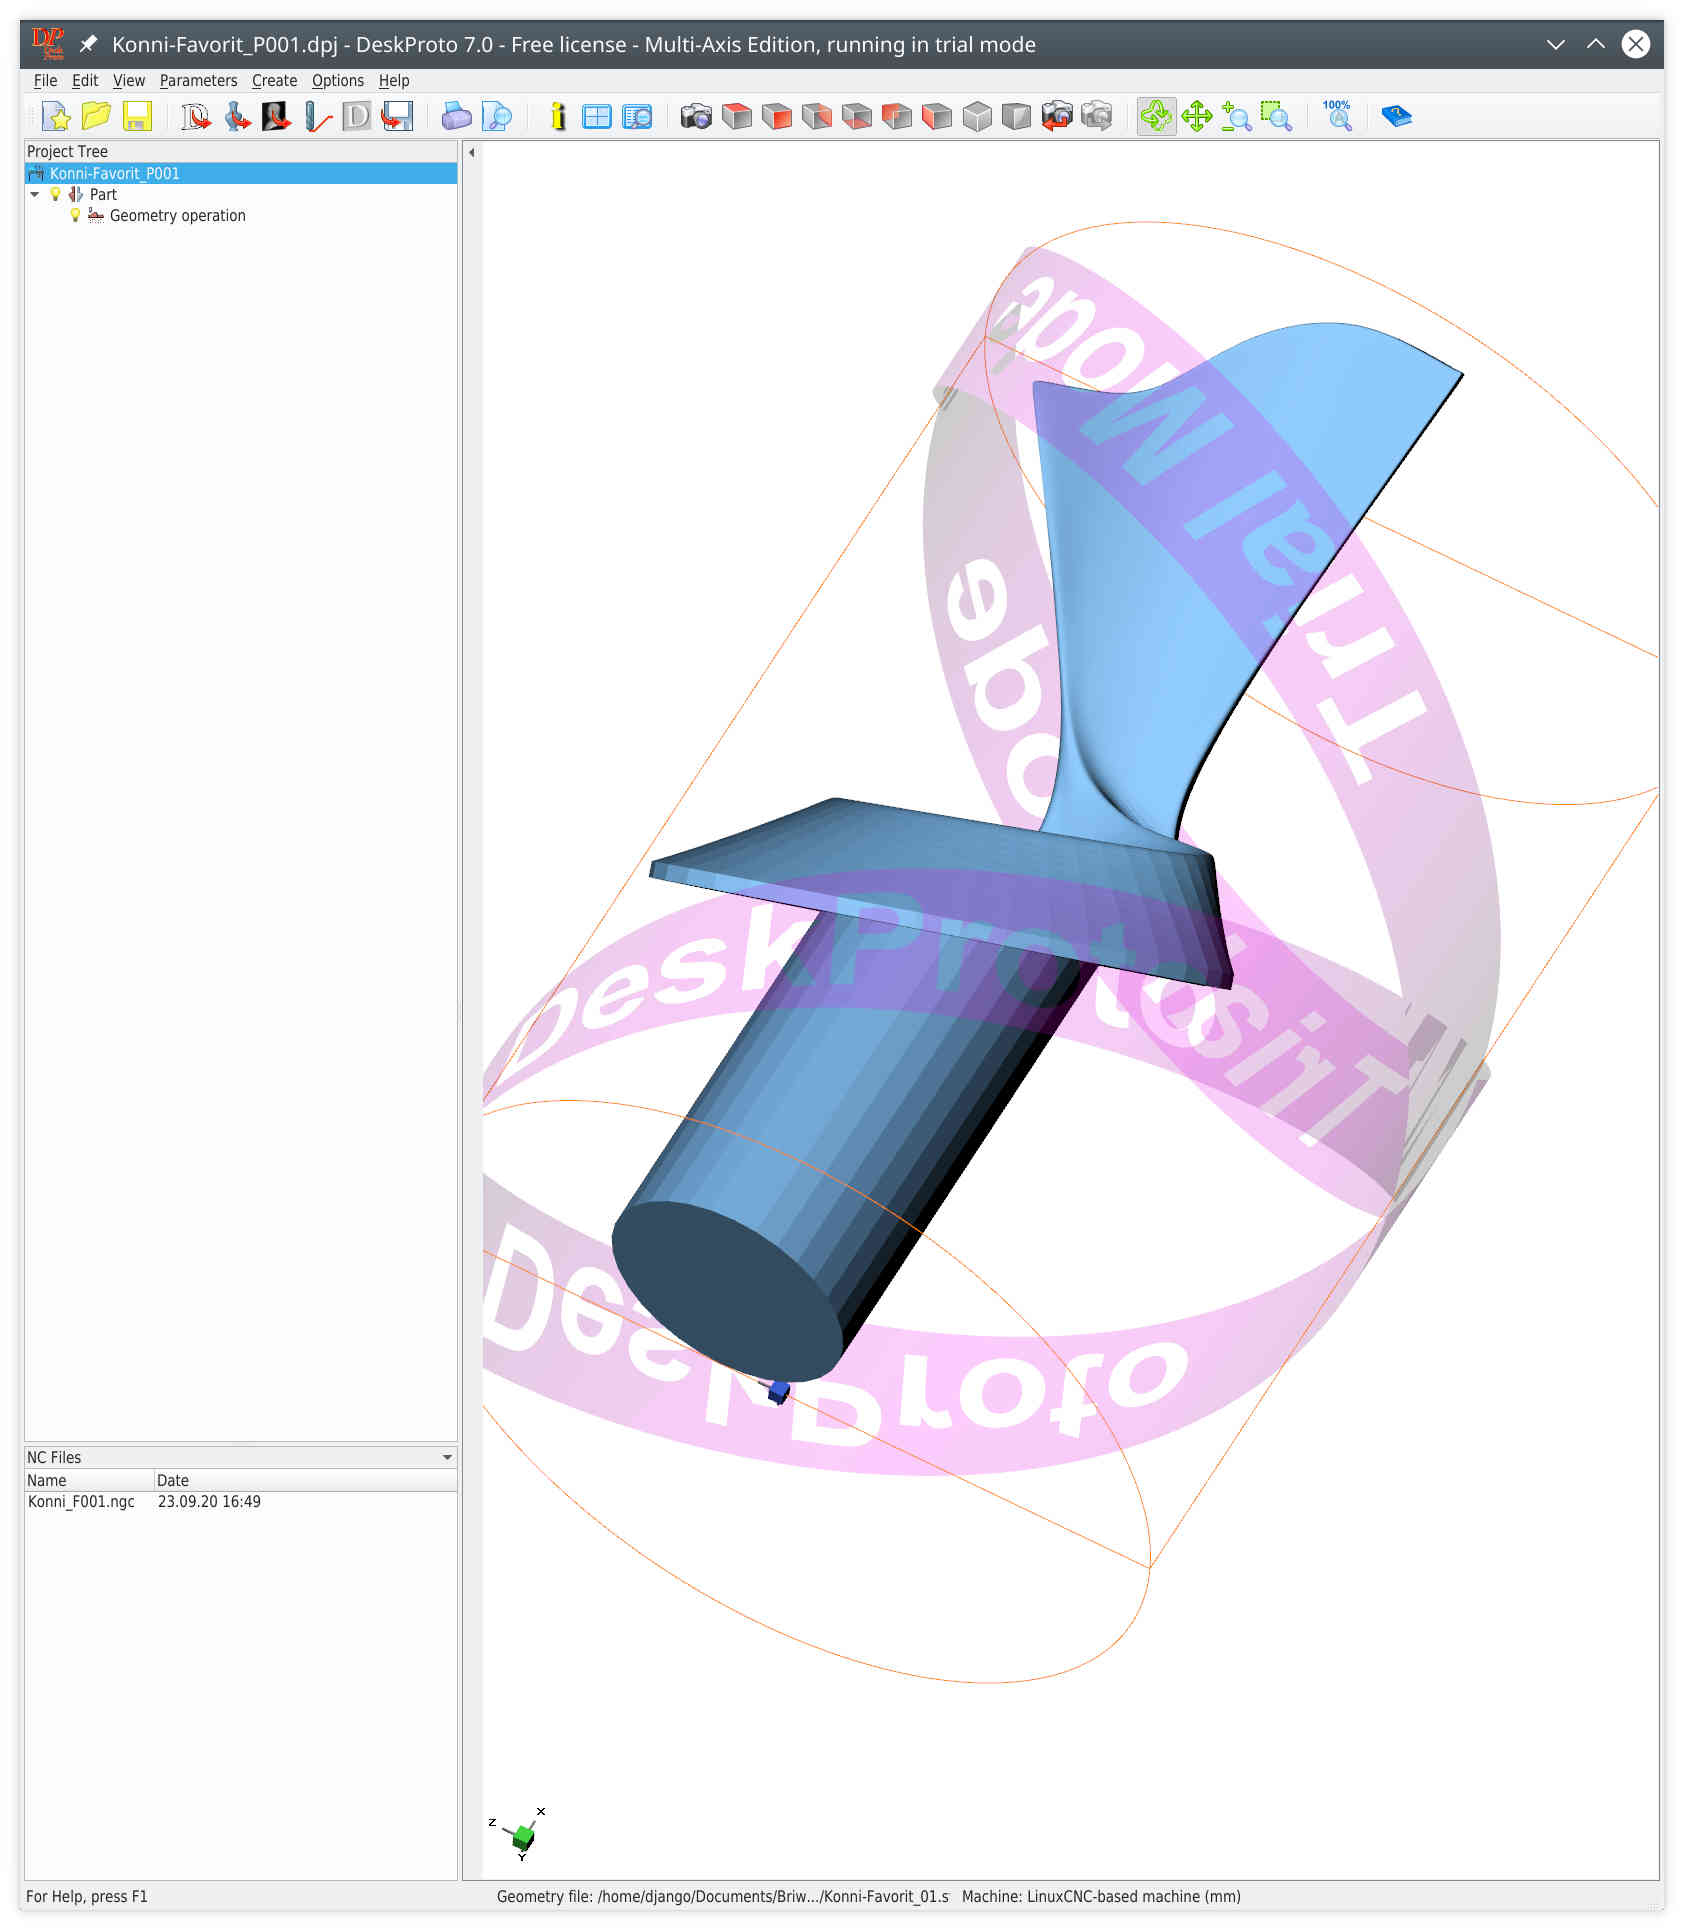Select the Konni-Favorit_P001 project row
The width and height of the screenshot is (1684, 1930).
pos(241,173)
